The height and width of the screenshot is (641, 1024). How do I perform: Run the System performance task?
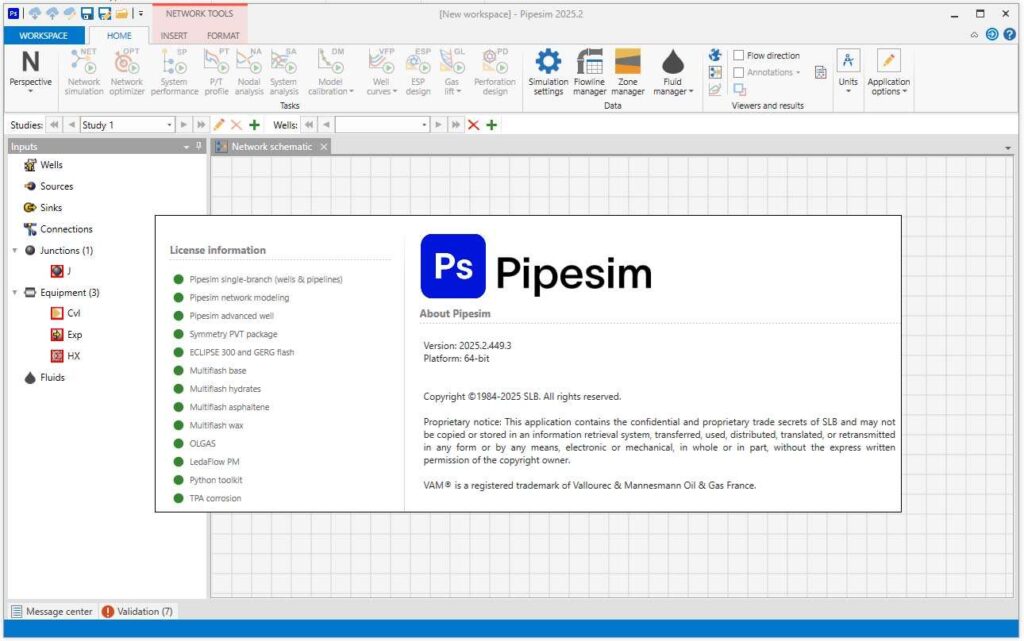pyautogui.click(x=174, y=72)
